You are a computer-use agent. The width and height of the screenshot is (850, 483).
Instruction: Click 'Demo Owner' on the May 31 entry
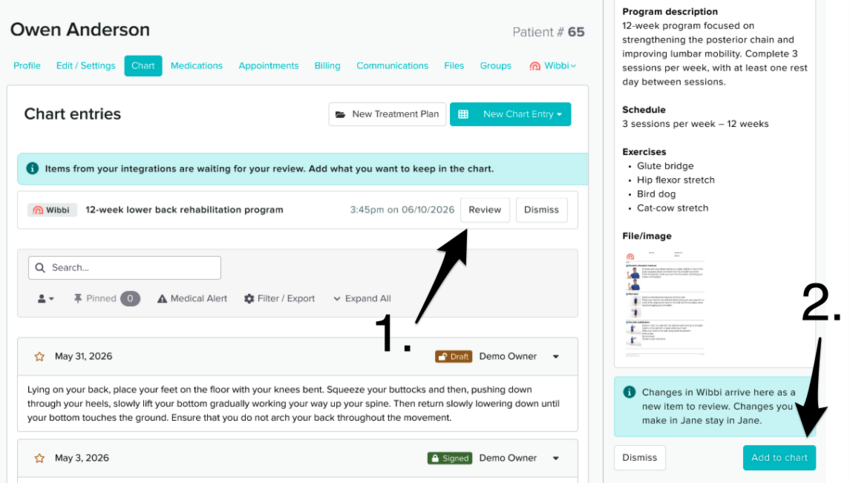pyautogui.click(x=508, y=357)
